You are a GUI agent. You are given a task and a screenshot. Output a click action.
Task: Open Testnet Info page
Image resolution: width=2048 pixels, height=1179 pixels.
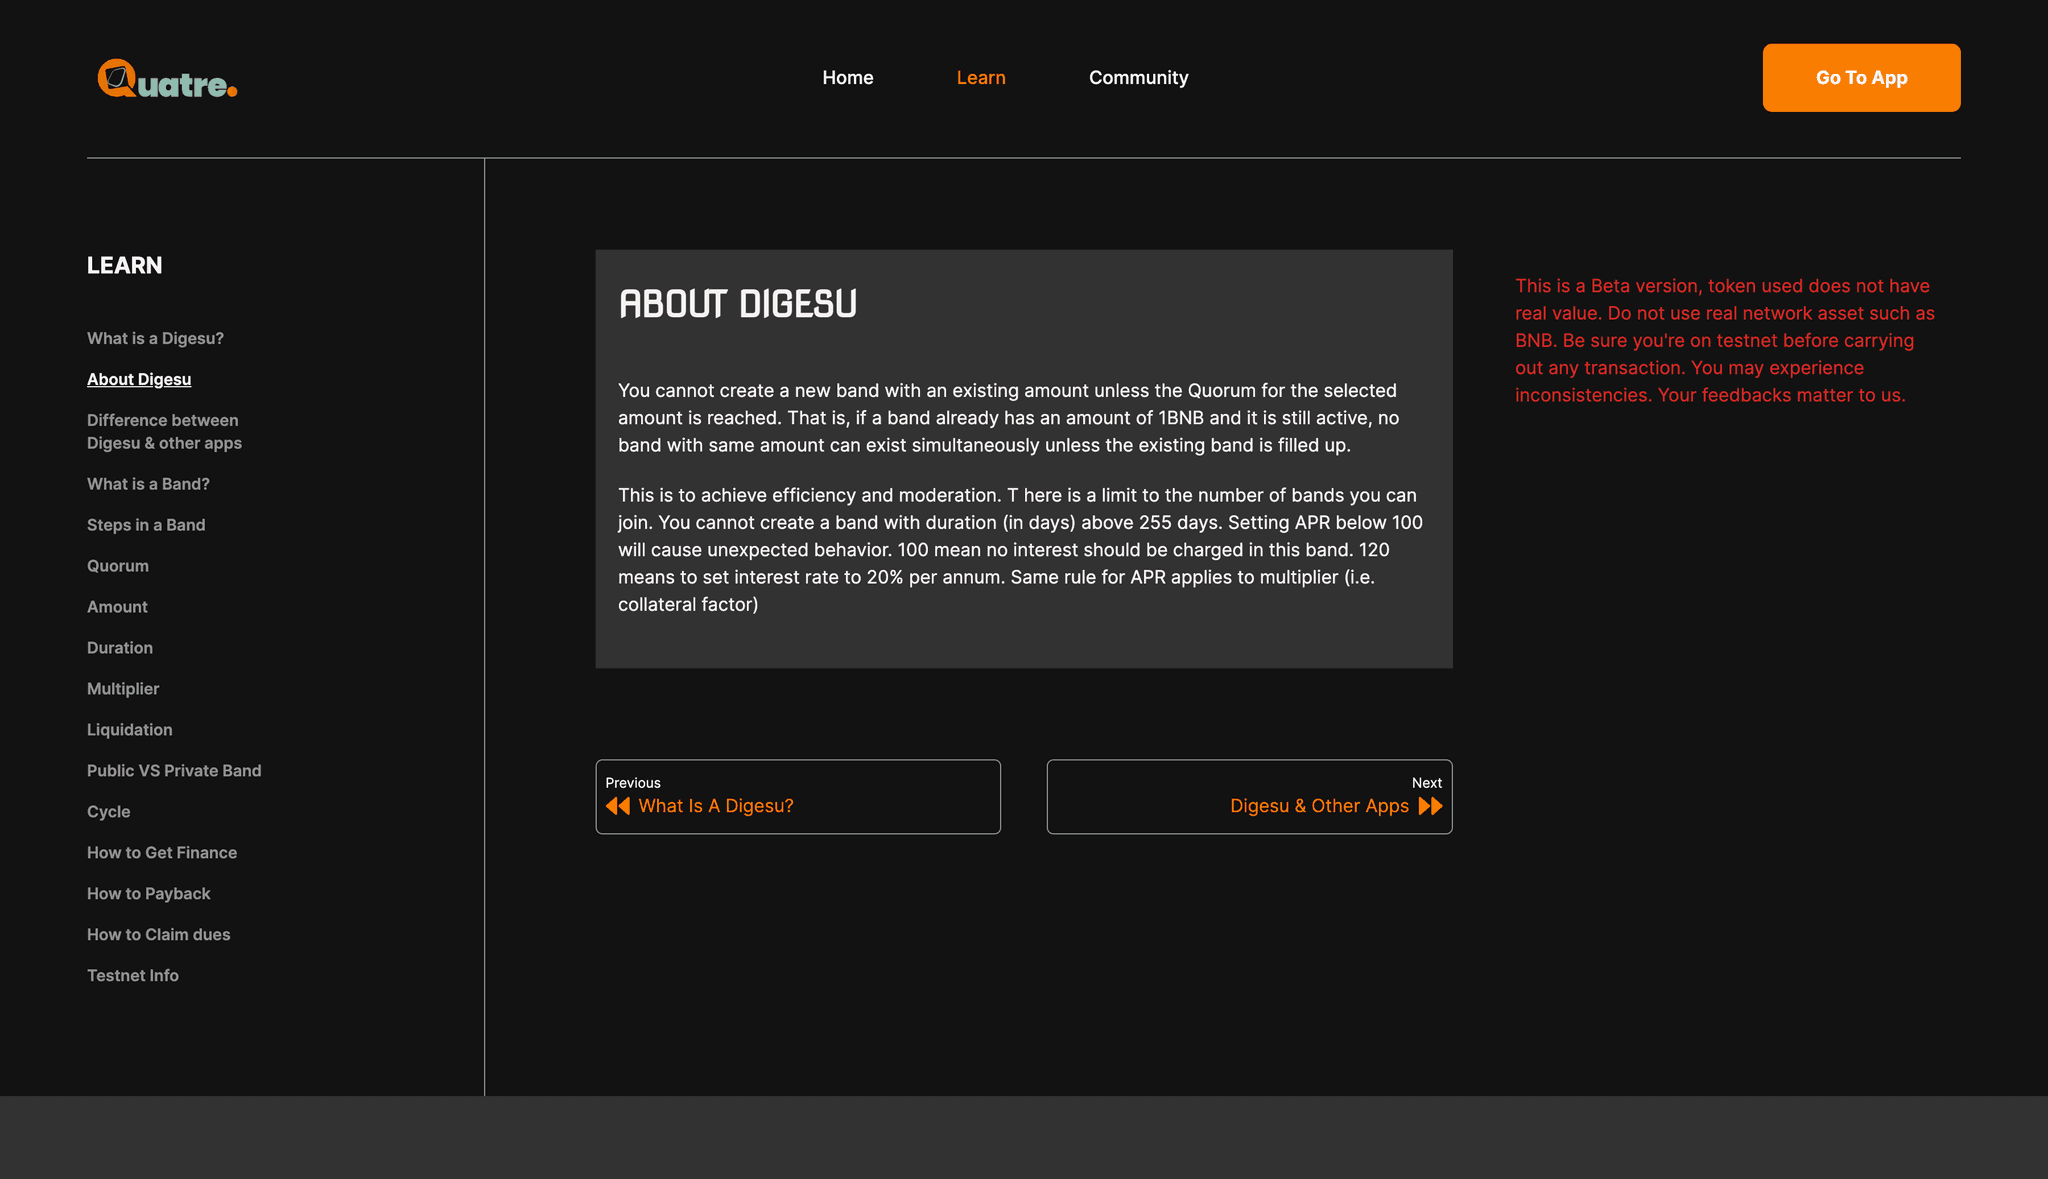133,976
